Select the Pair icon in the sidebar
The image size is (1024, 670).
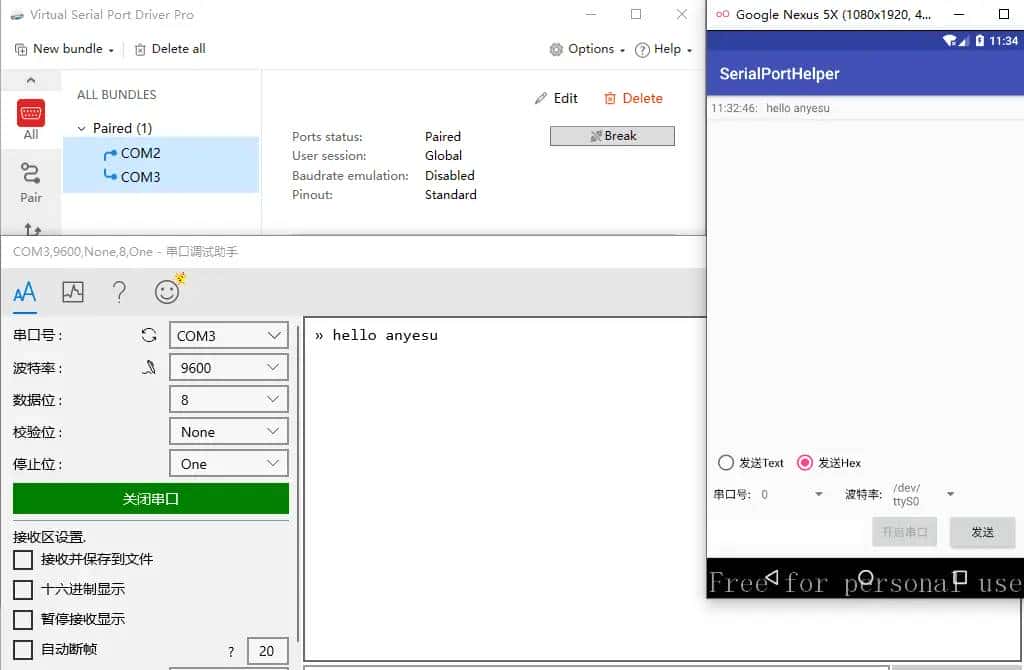pos(31,181)
